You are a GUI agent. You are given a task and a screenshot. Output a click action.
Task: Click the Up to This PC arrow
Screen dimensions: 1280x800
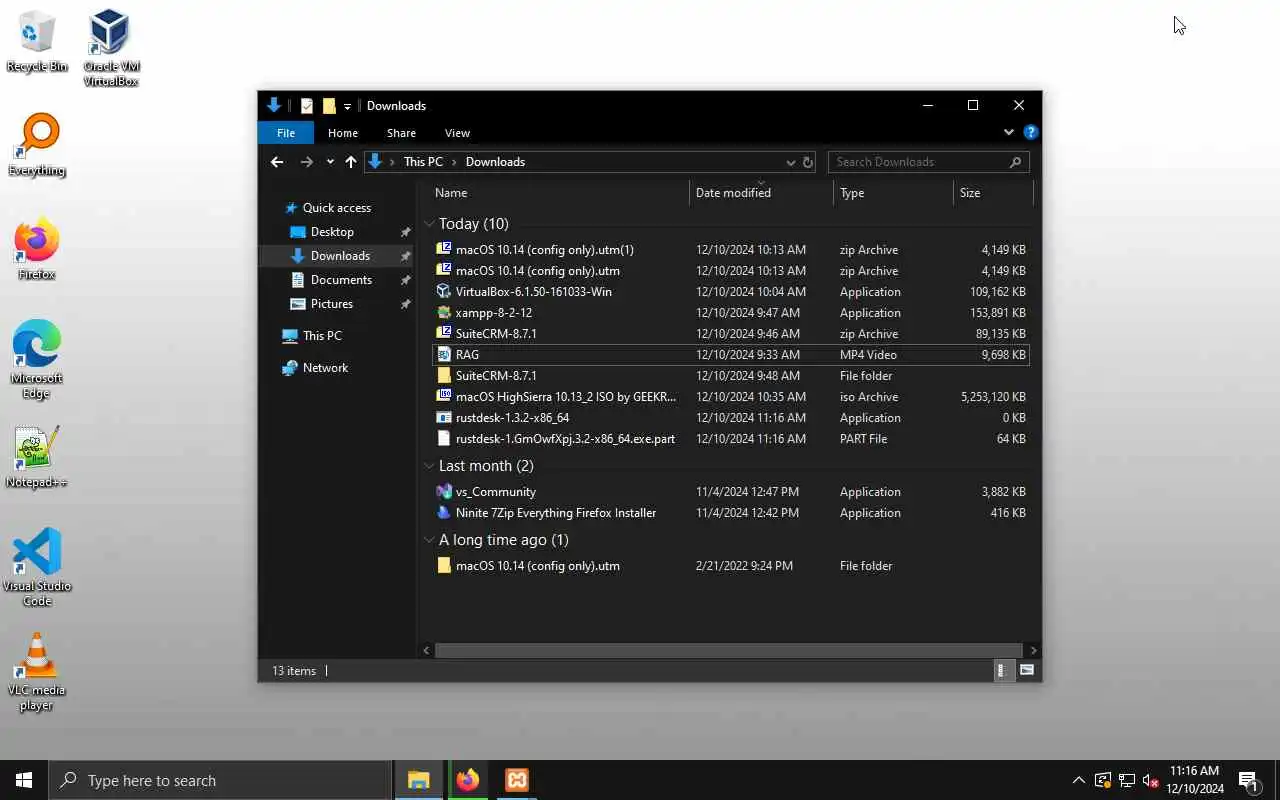350,162
